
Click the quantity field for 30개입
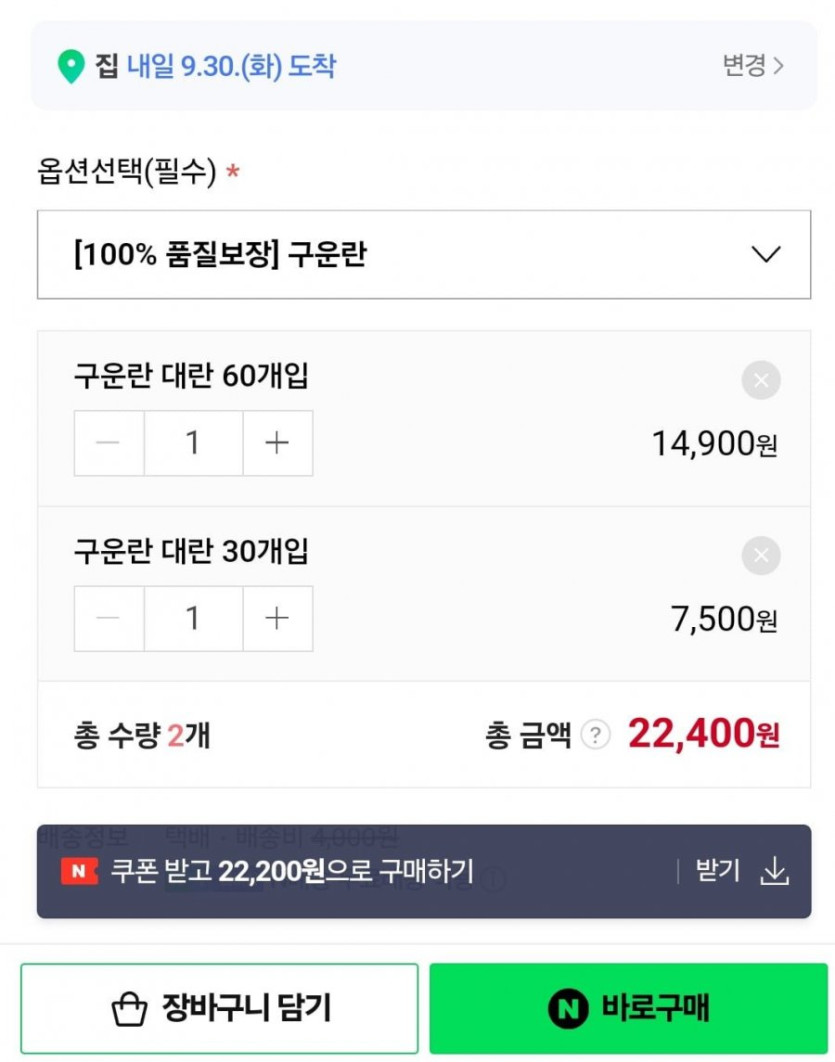pyautogui.click(x=193, y=619)
